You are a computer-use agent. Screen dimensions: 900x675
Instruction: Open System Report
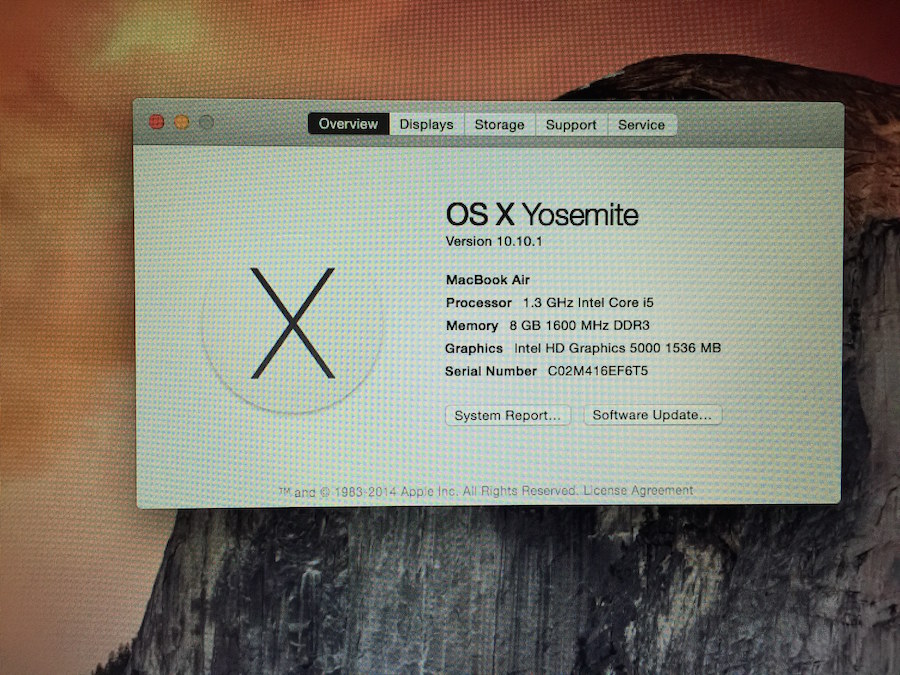point(508,415)
